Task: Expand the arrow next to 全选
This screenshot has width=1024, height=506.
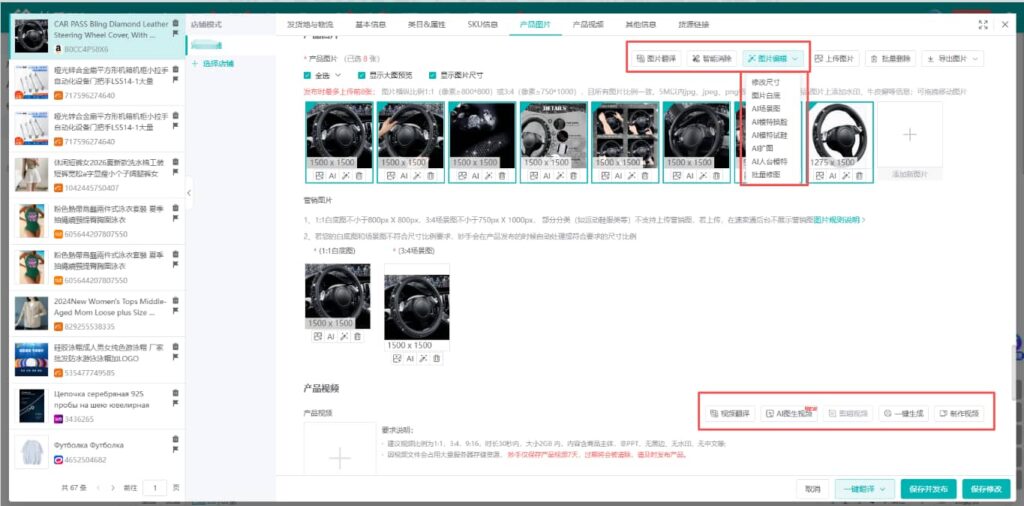Action: tap(338, 75)
